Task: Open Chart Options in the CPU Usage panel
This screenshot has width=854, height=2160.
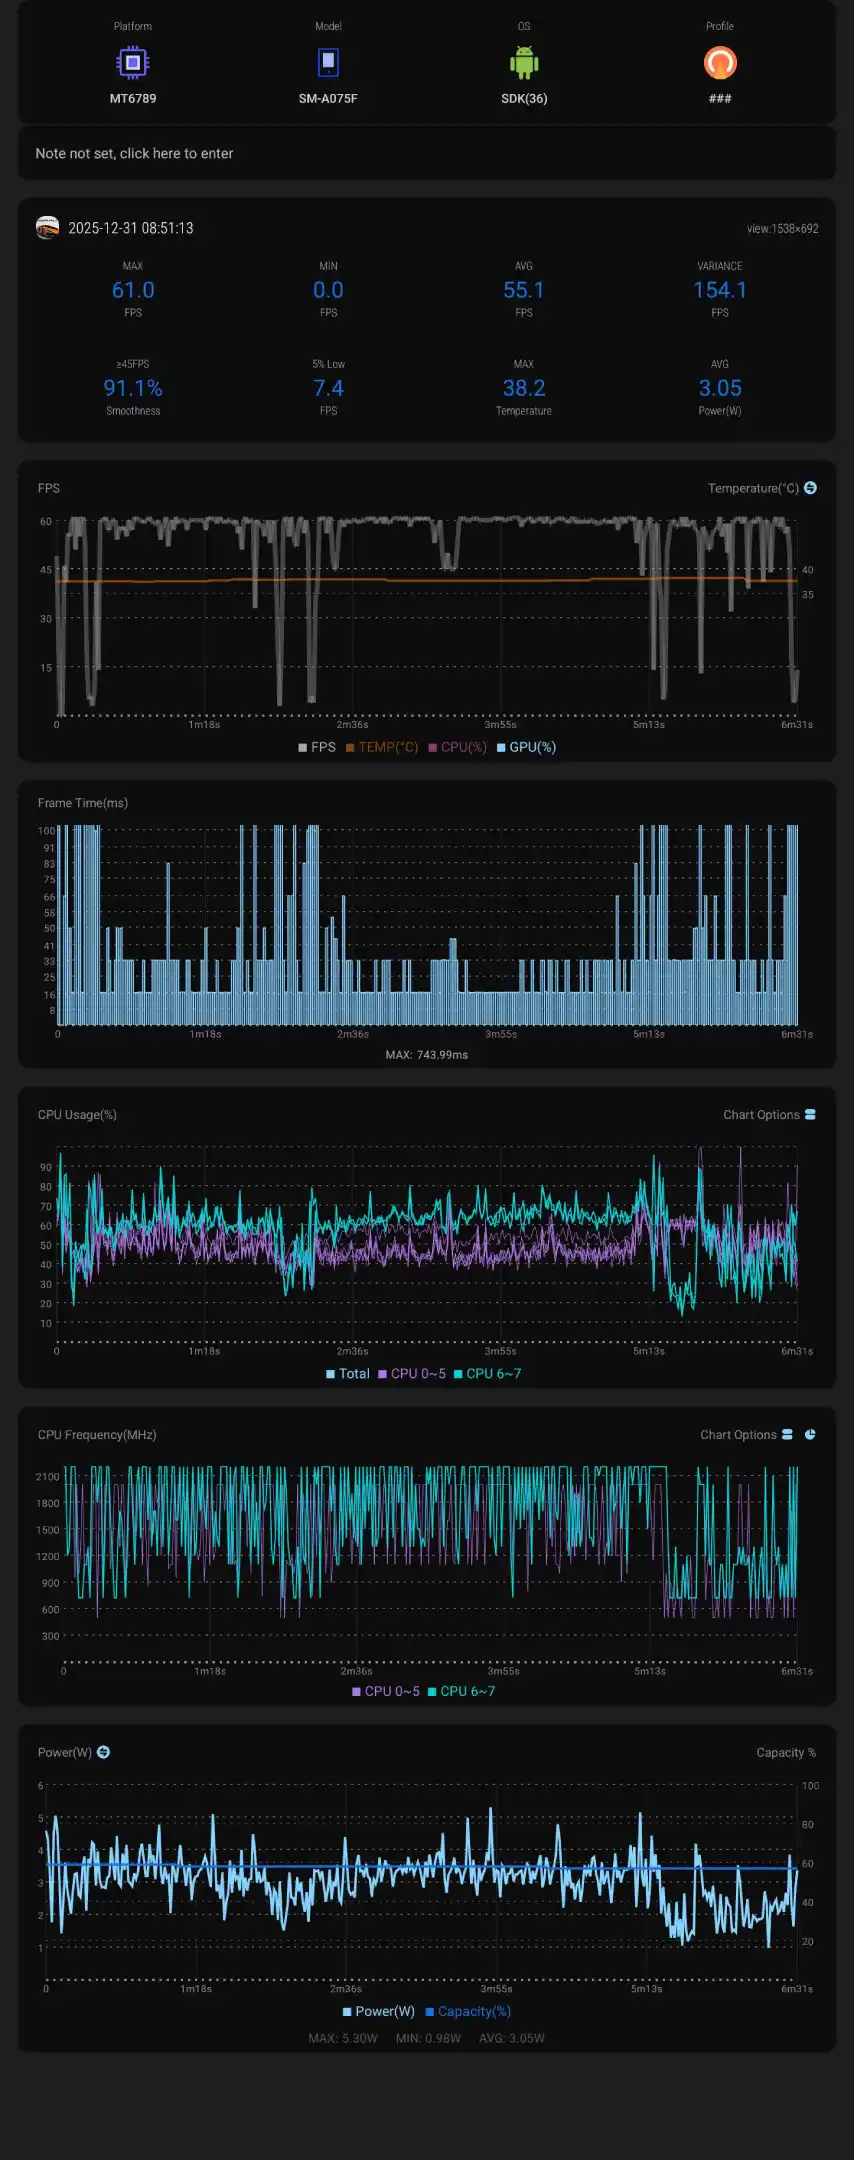Action: coord(769,1115)
